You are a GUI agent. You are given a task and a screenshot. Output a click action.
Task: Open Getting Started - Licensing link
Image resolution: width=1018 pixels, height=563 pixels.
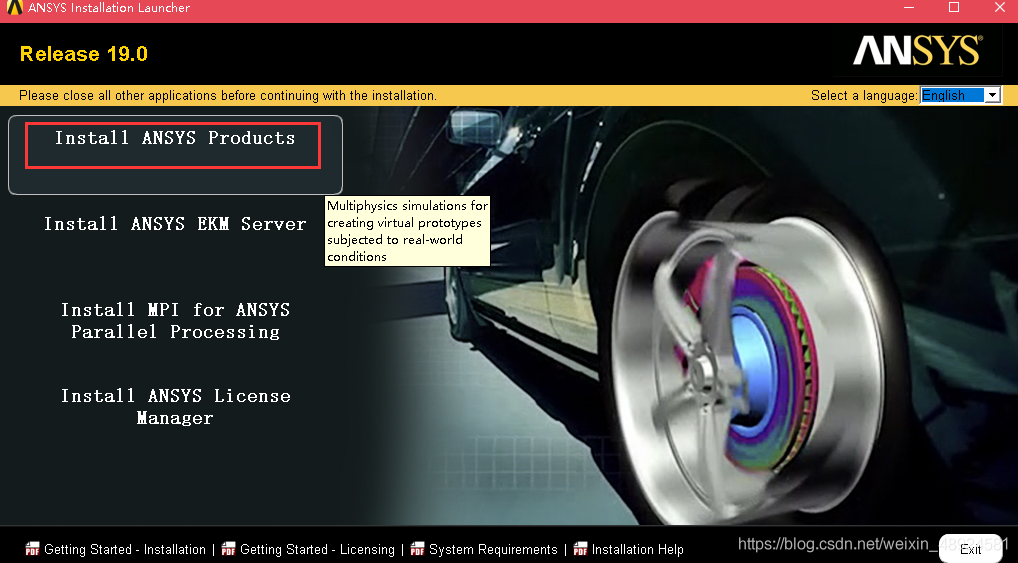[x=317, y=549]
